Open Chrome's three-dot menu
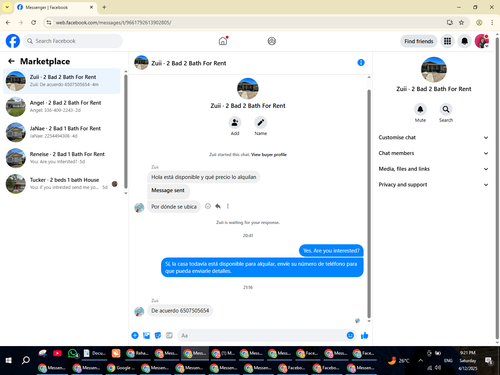Image resolution: width=500 pixels, height=375 pixels. pos(492,22)
